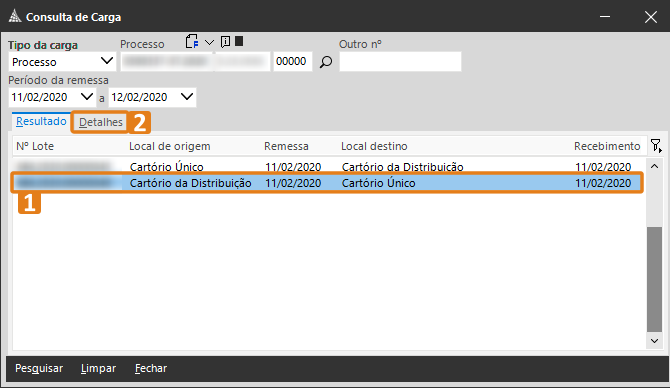This screenshot has width=670, height=388.
Task: Click into the Outro nº field
Action: pyautogui.click(x=400, y=62)
